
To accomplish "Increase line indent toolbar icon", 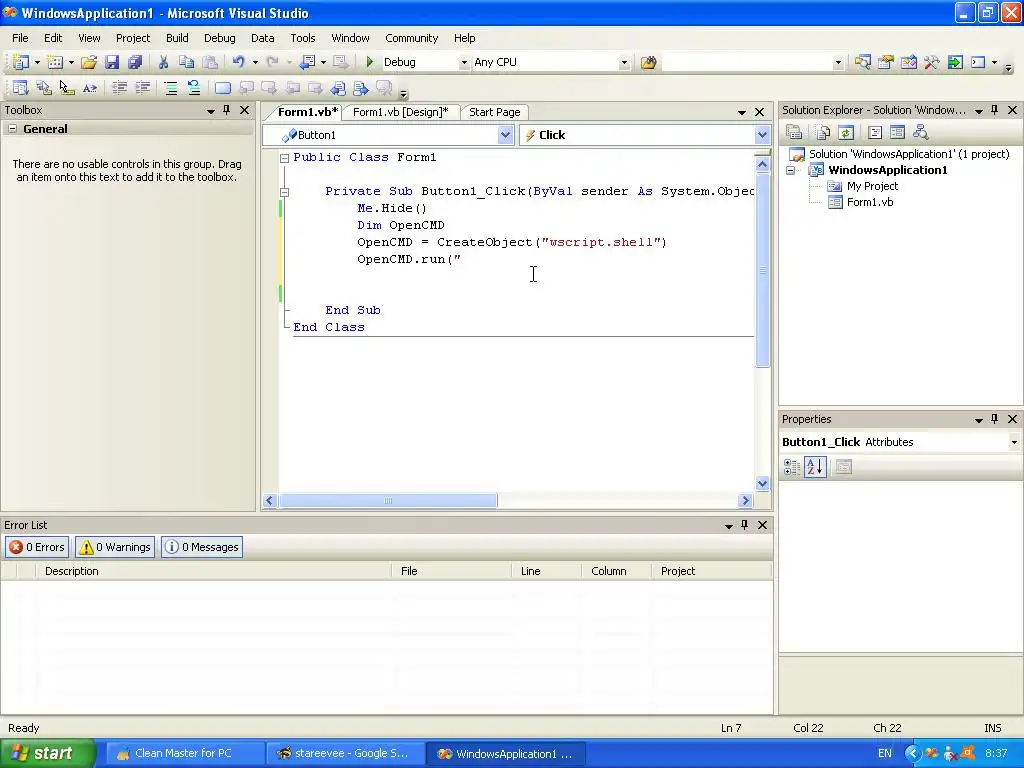I will 142,88.
